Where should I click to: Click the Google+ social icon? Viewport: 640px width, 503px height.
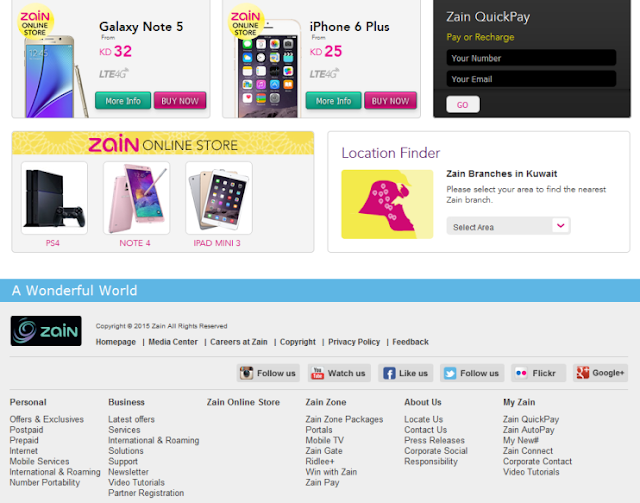pyautogui.click(x=582, y=372)
